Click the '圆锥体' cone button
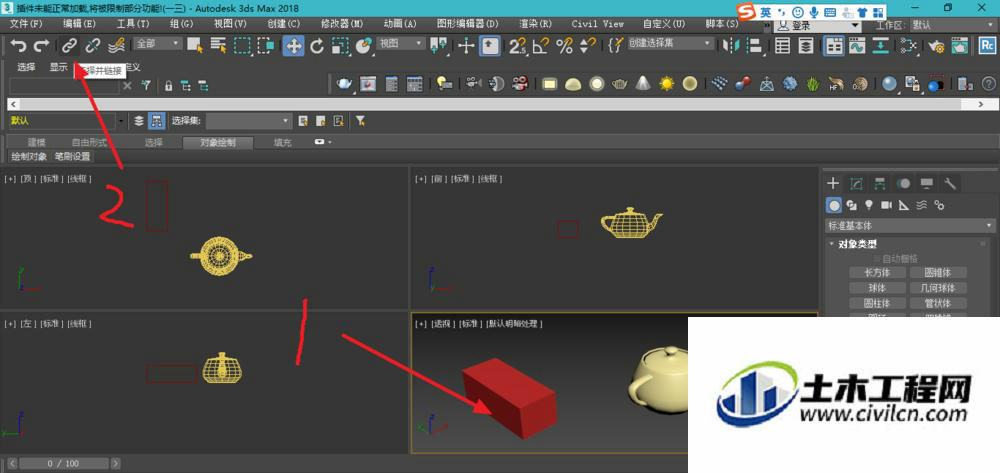This screenshot has height=473, width=1000. pos(938,273)
